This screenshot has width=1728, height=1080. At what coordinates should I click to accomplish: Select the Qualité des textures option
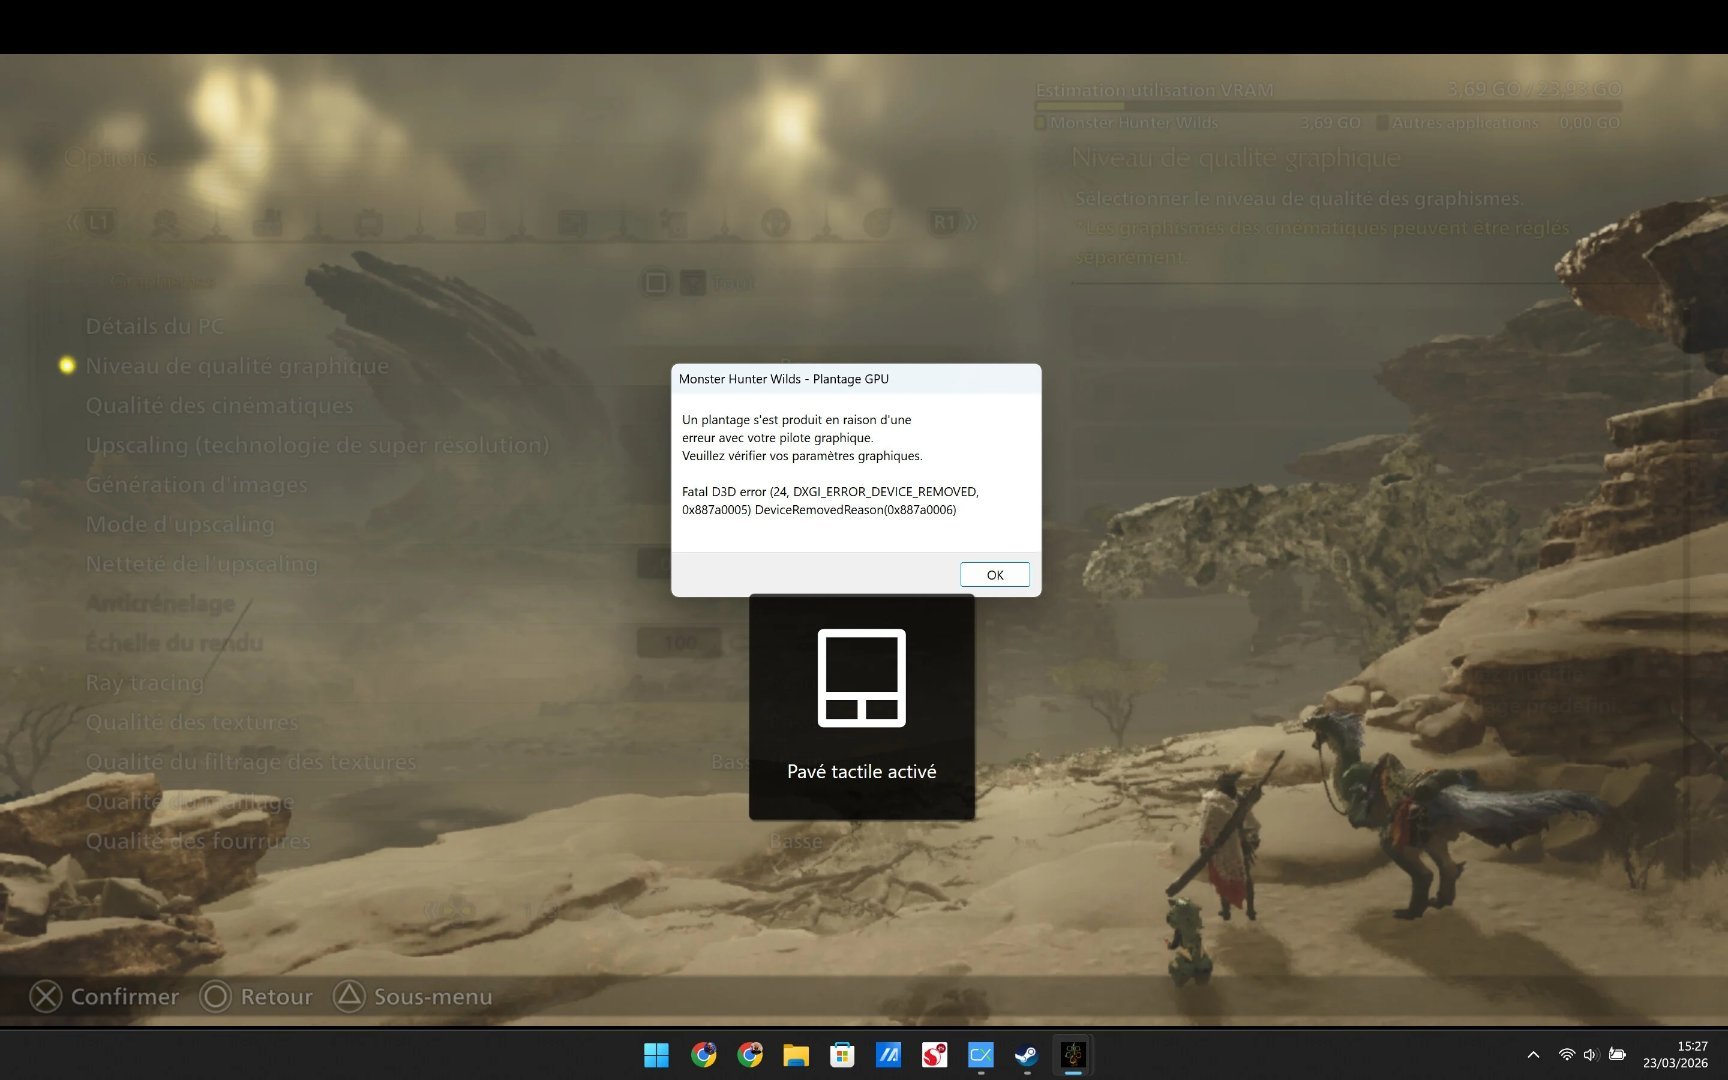point(192,722)
